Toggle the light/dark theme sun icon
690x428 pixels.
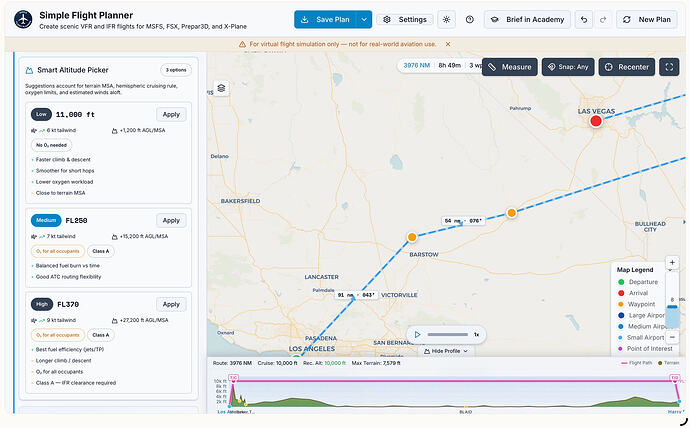click(x=446, y=20)
